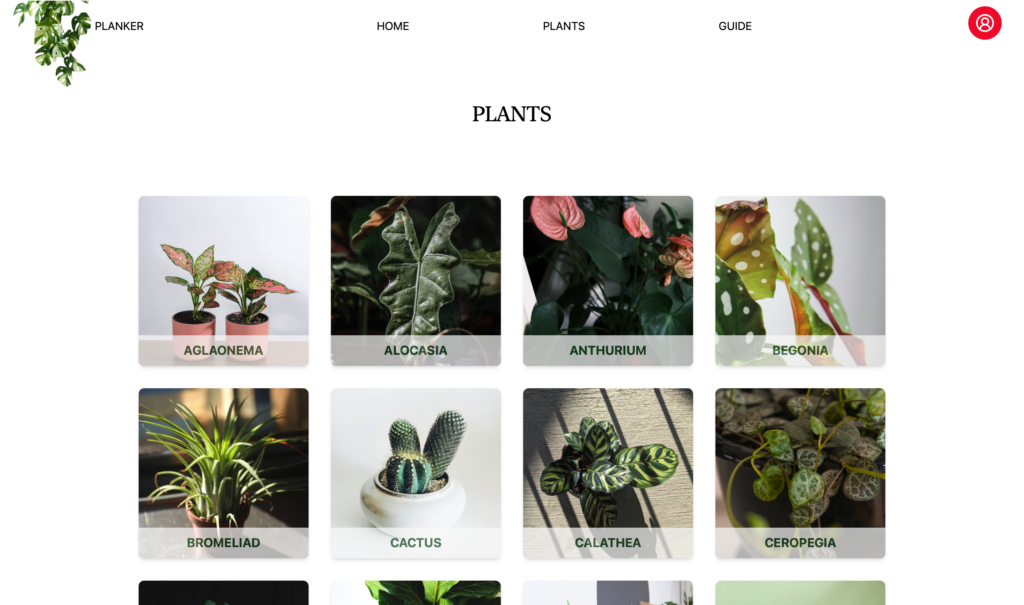Click the PLANTS page heading
Screen dimensions: 1024x605
[x=511, y=114]
